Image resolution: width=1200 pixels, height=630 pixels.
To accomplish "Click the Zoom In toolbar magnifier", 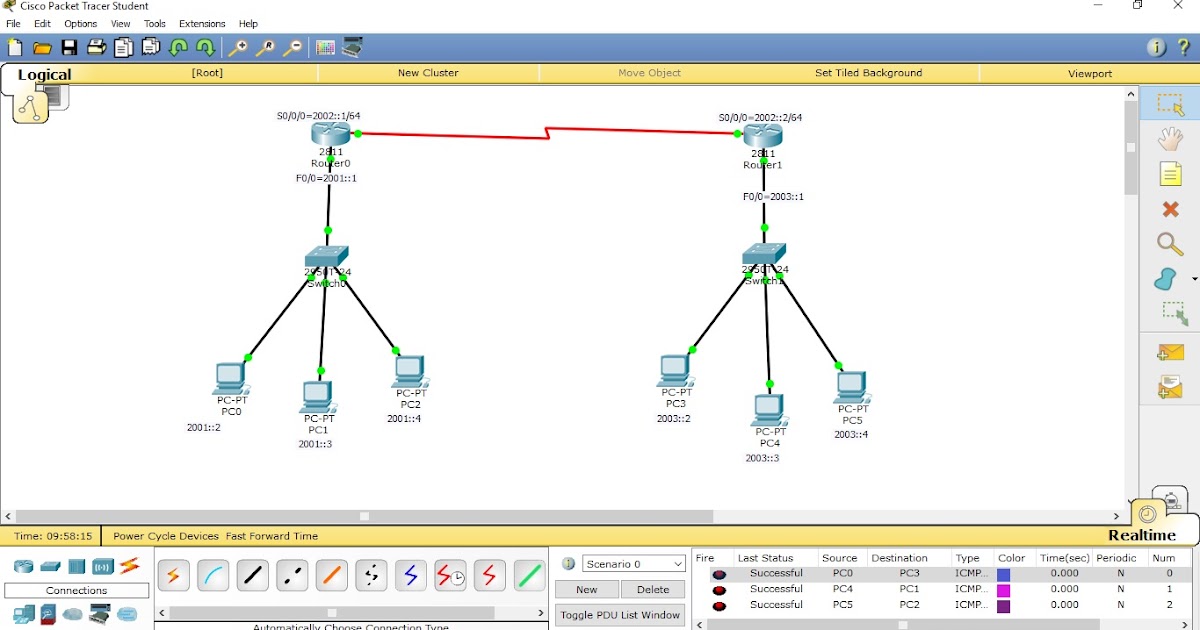I will coord(238,47).
